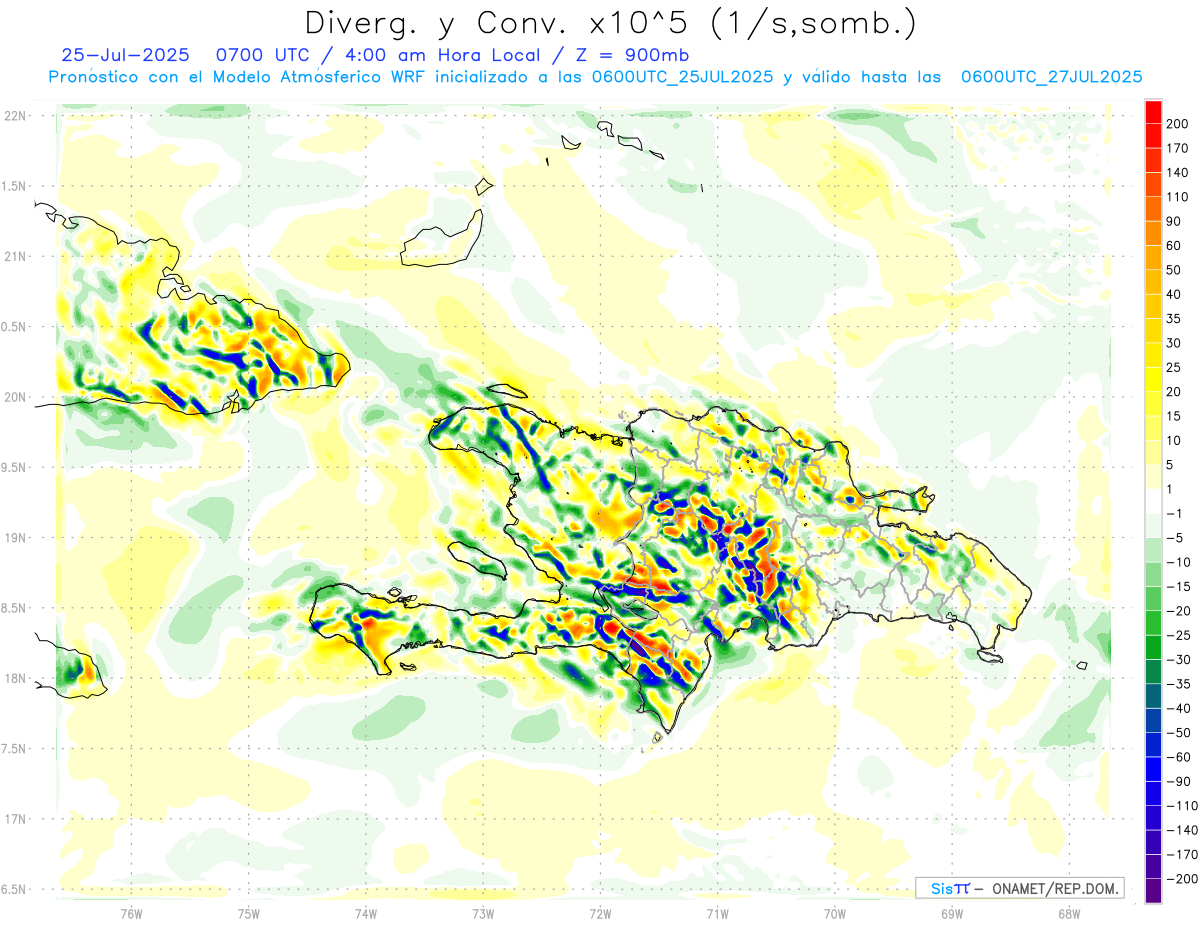Image resolution: width=1200 pixels, height=927 pixels.
Task: Click the colorbar value '-5'
Action: 1174,538
